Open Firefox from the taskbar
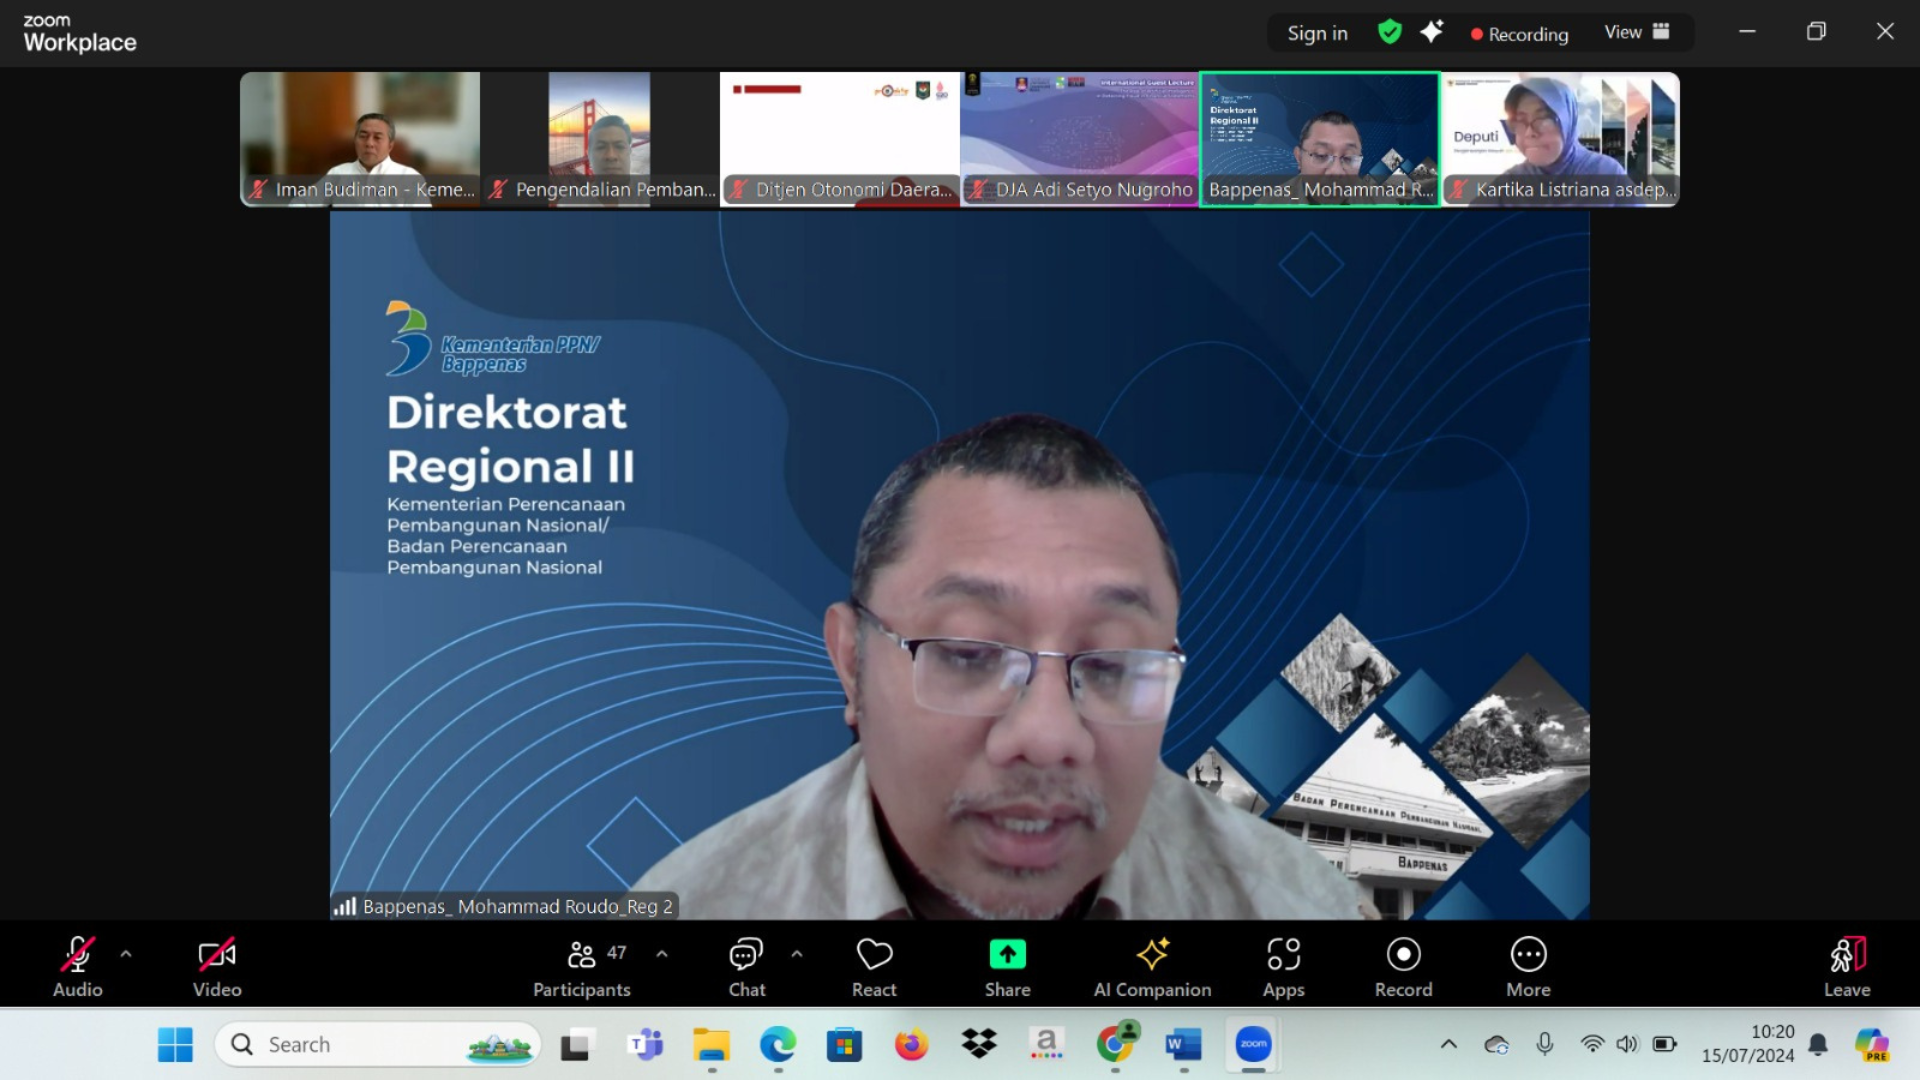 click(x=911, y=1045)
